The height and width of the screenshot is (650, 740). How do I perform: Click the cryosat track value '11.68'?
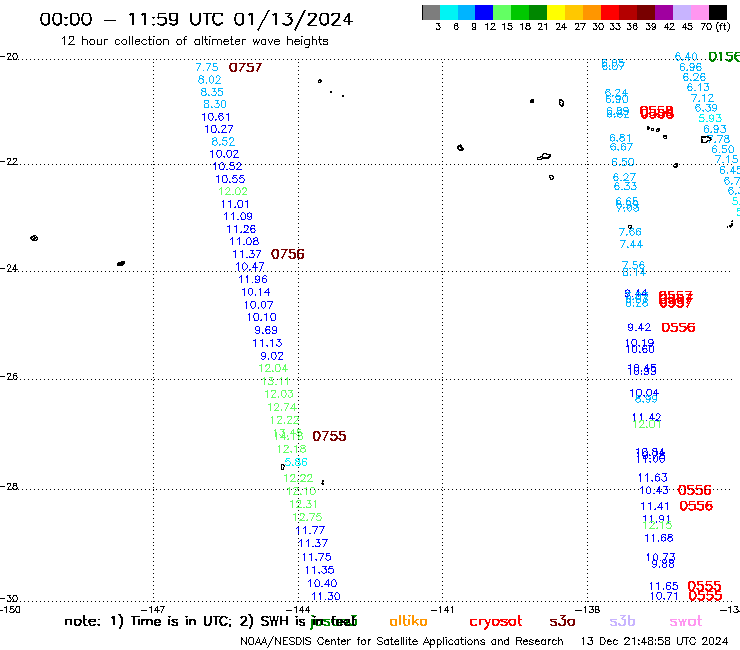tap(659, 538)
